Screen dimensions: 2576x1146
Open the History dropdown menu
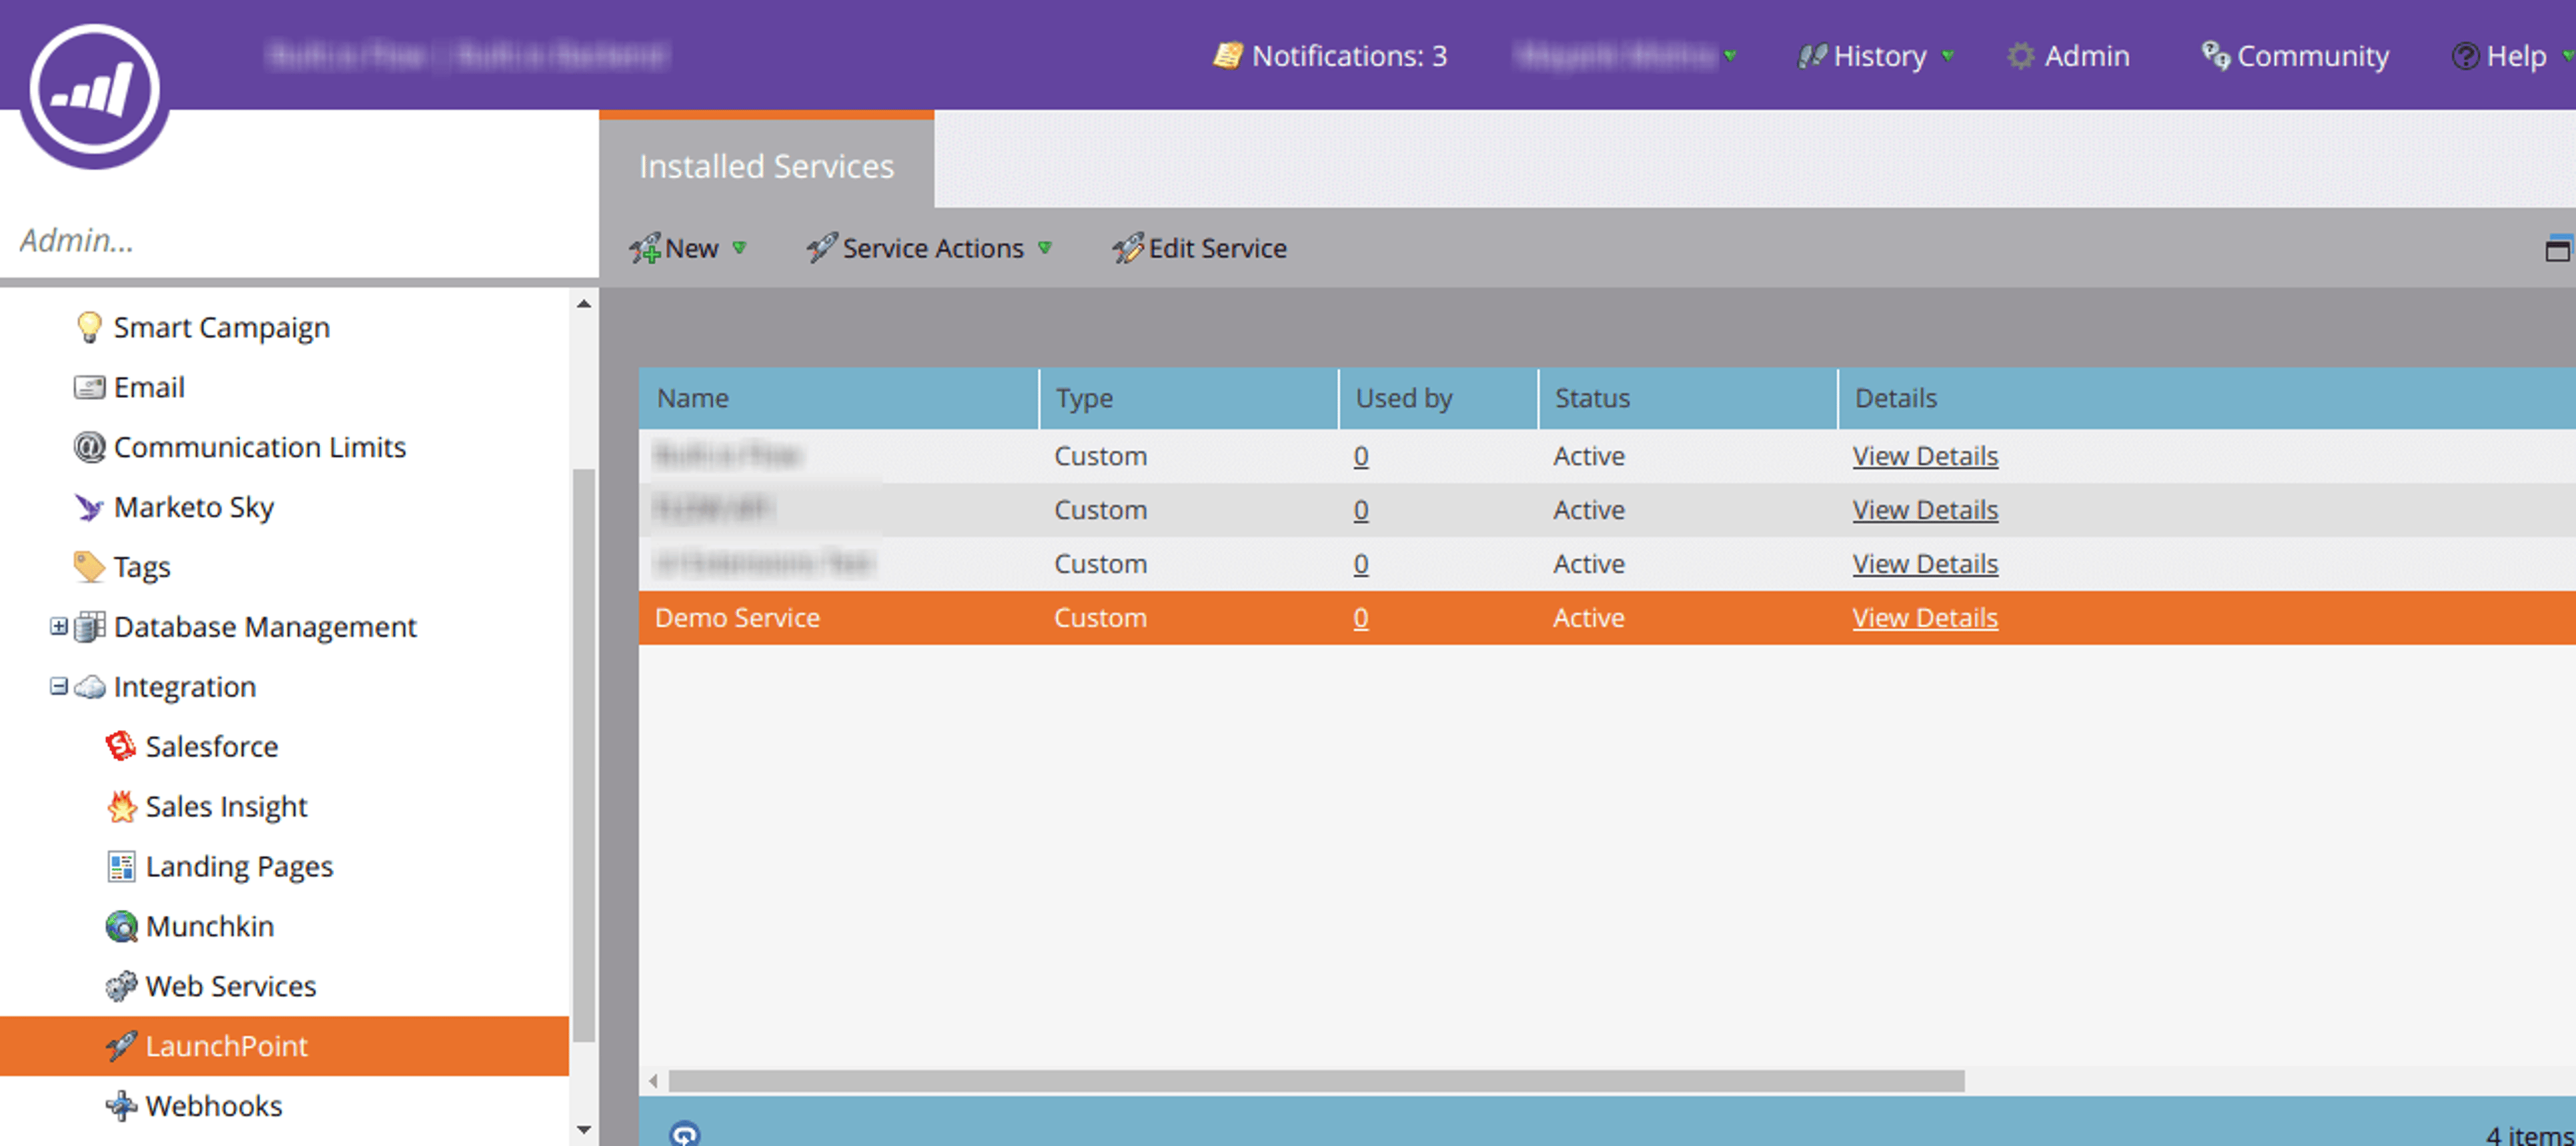point(1875,56)
